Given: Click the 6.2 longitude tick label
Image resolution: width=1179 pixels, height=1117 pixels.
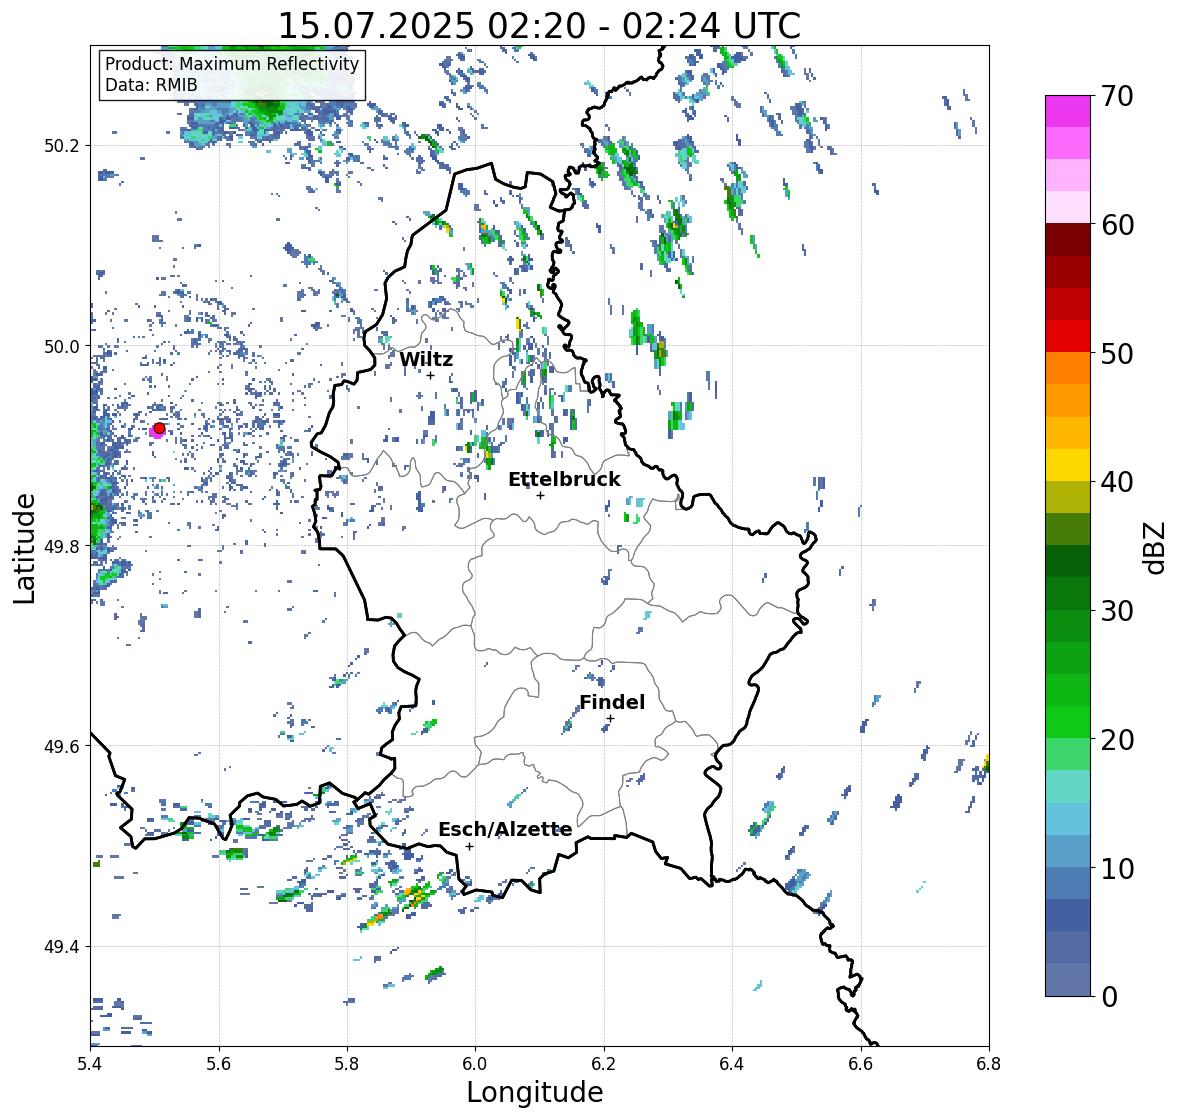Looking at the screenshot, I should click(x=604, y=1064).
